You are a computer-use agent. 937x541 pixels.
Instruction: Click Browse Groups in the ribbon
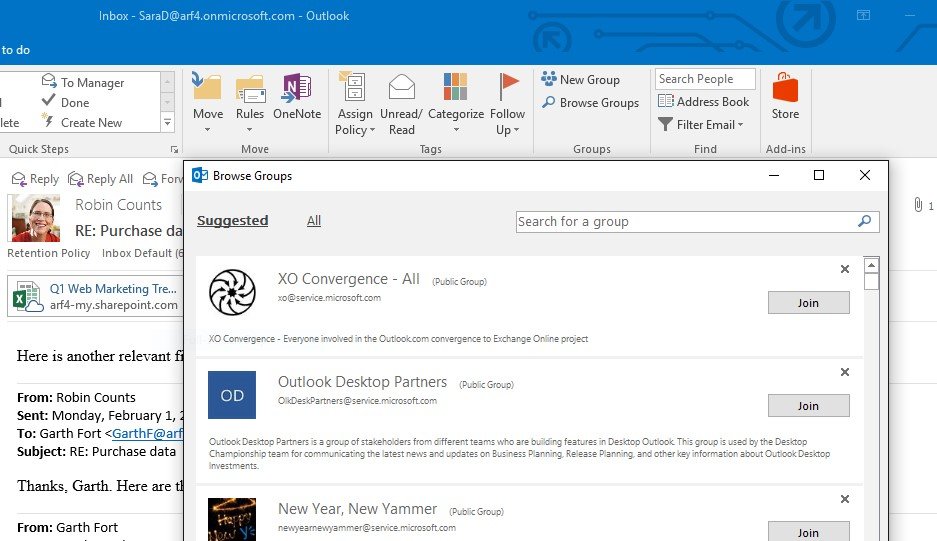click(x=590, y=103)
